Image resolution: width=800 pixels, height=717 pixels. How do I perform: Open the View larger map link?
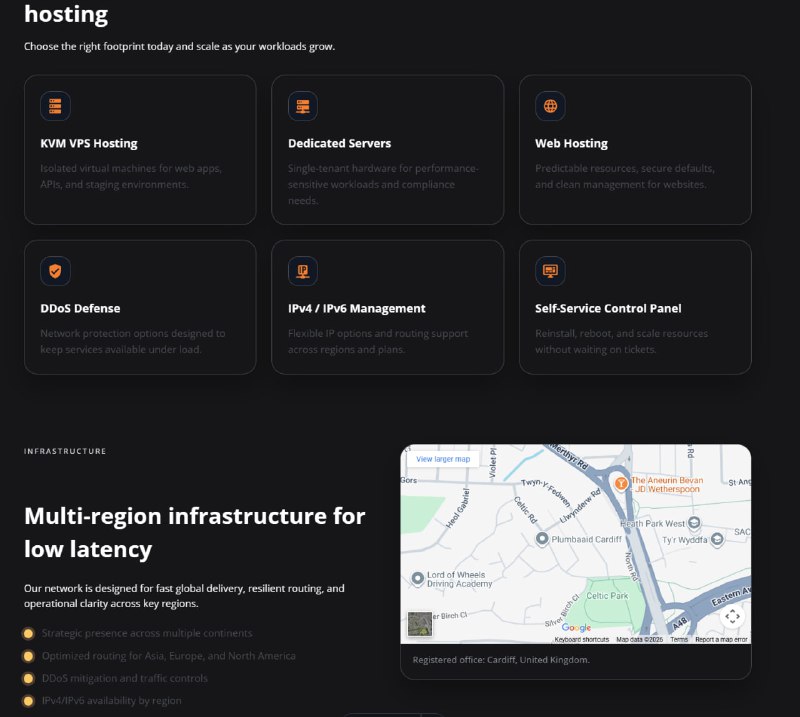tap(442, 459)
